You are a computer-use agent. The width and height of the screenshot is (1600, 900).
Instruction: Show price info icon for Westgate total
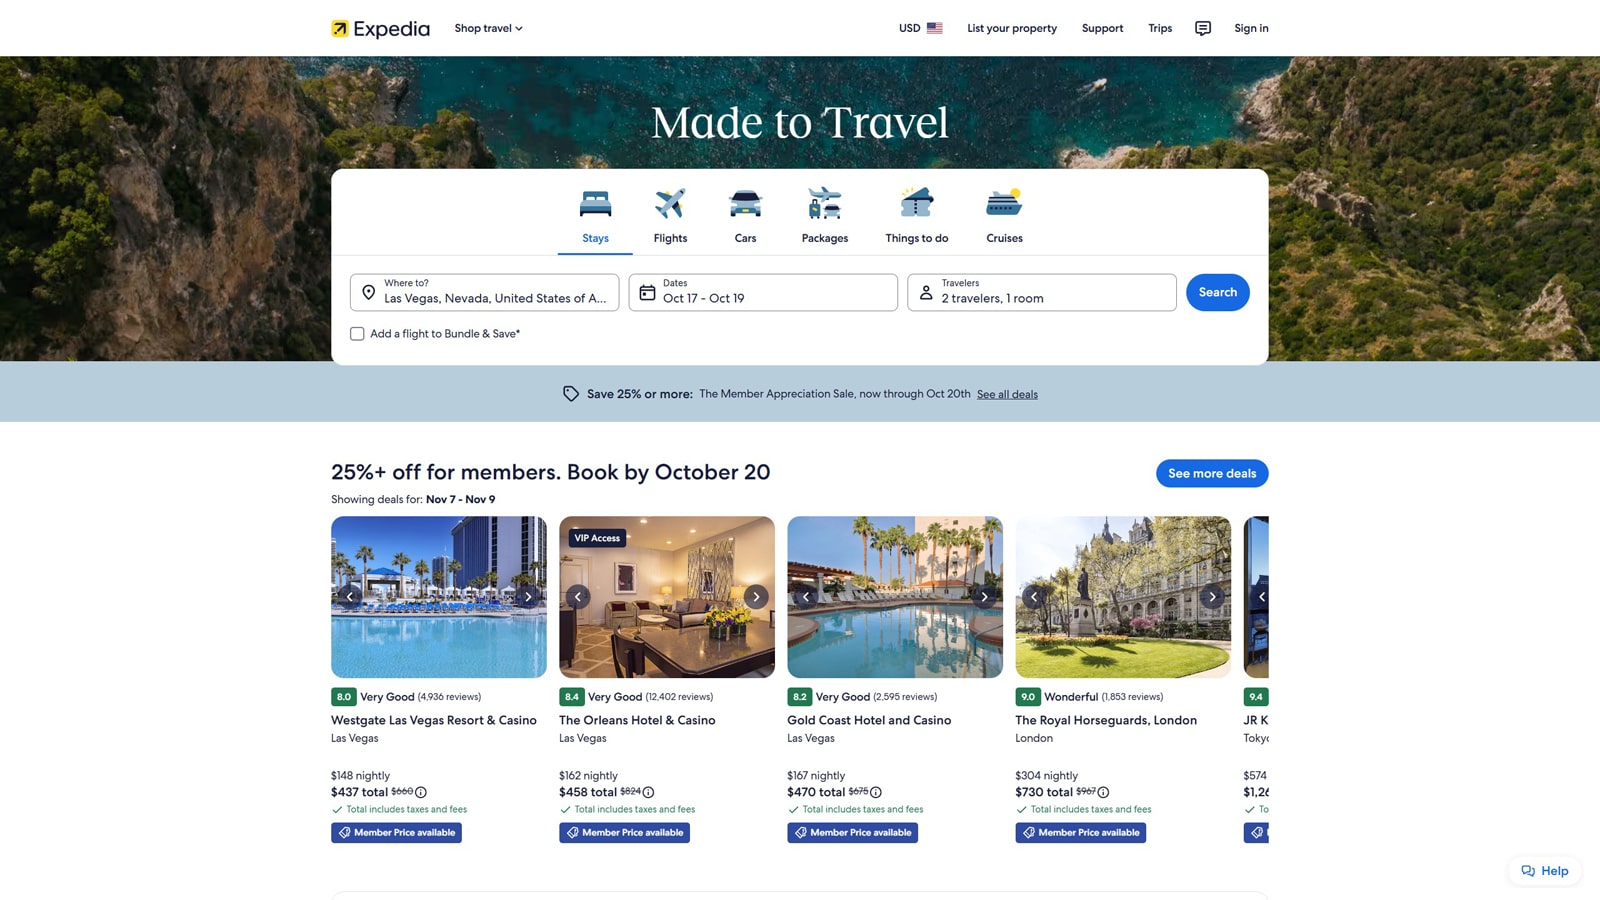click(x=421, y=792)
